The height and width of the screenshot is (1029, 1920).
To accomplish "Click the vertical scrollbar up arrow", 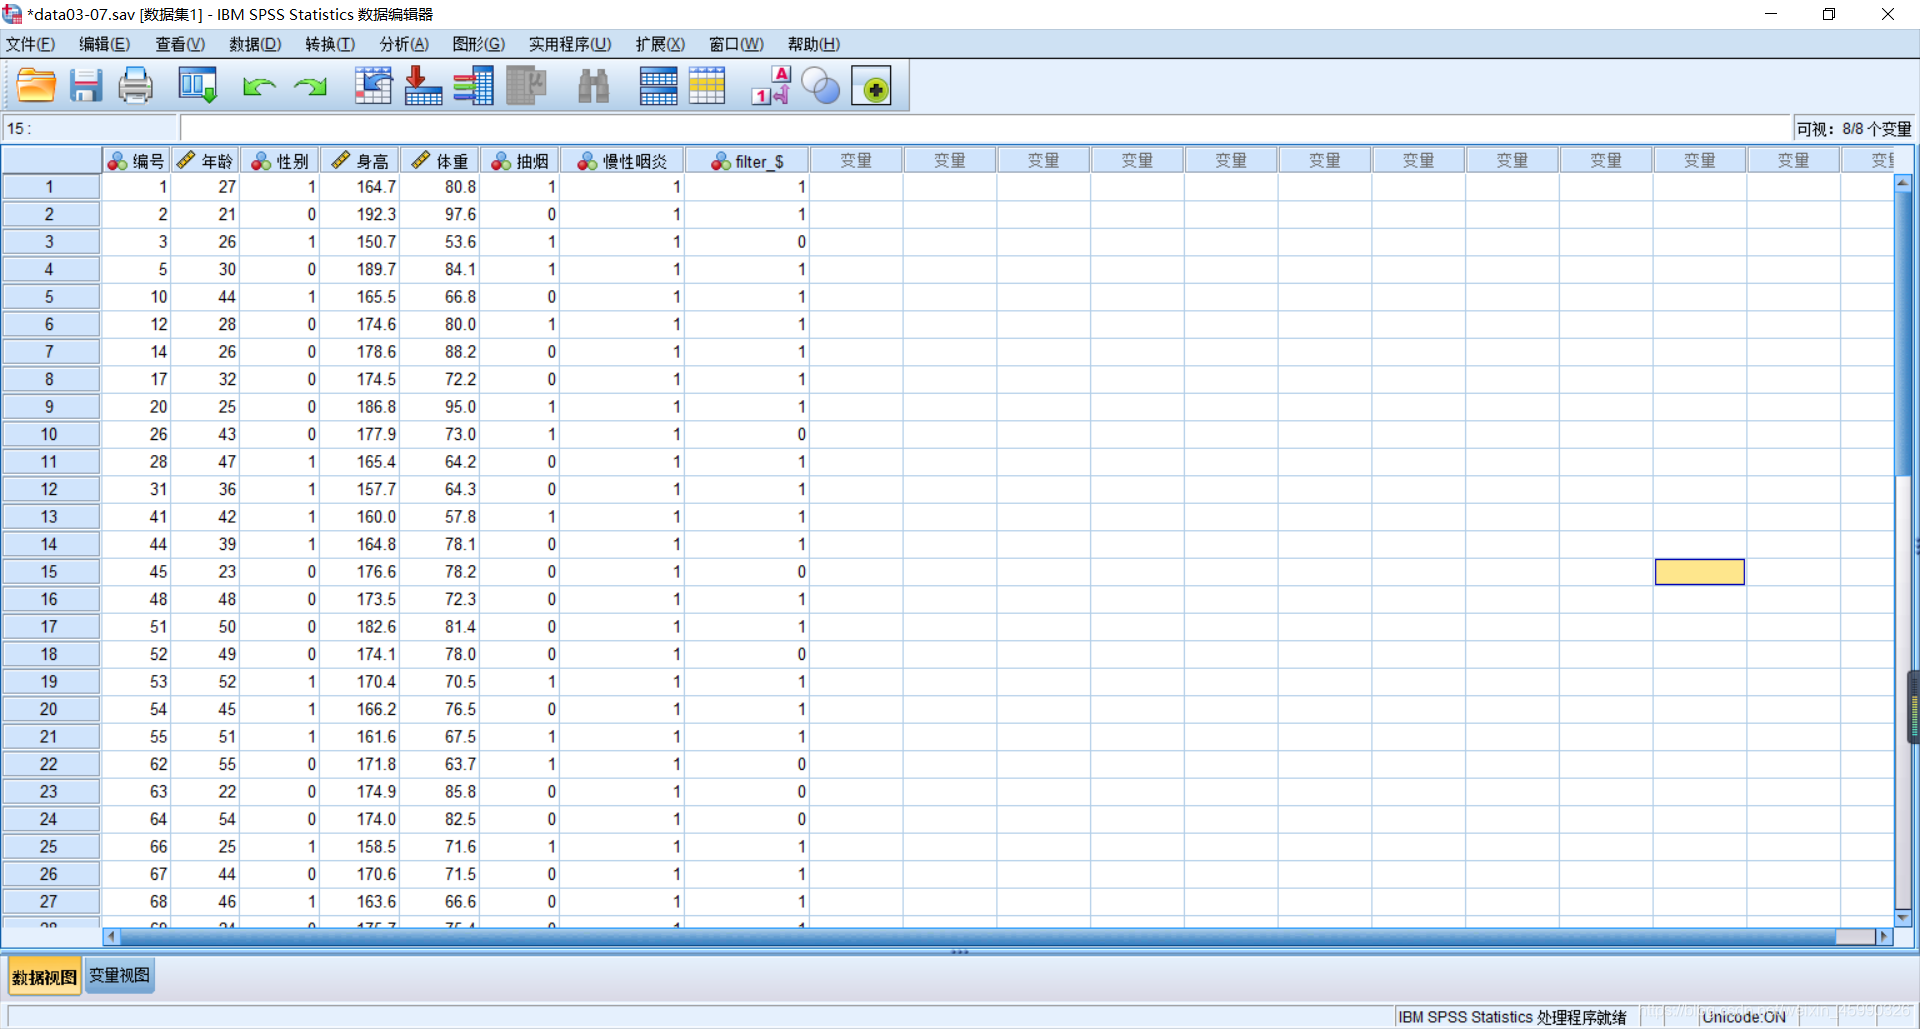I will pos(1903,183).
